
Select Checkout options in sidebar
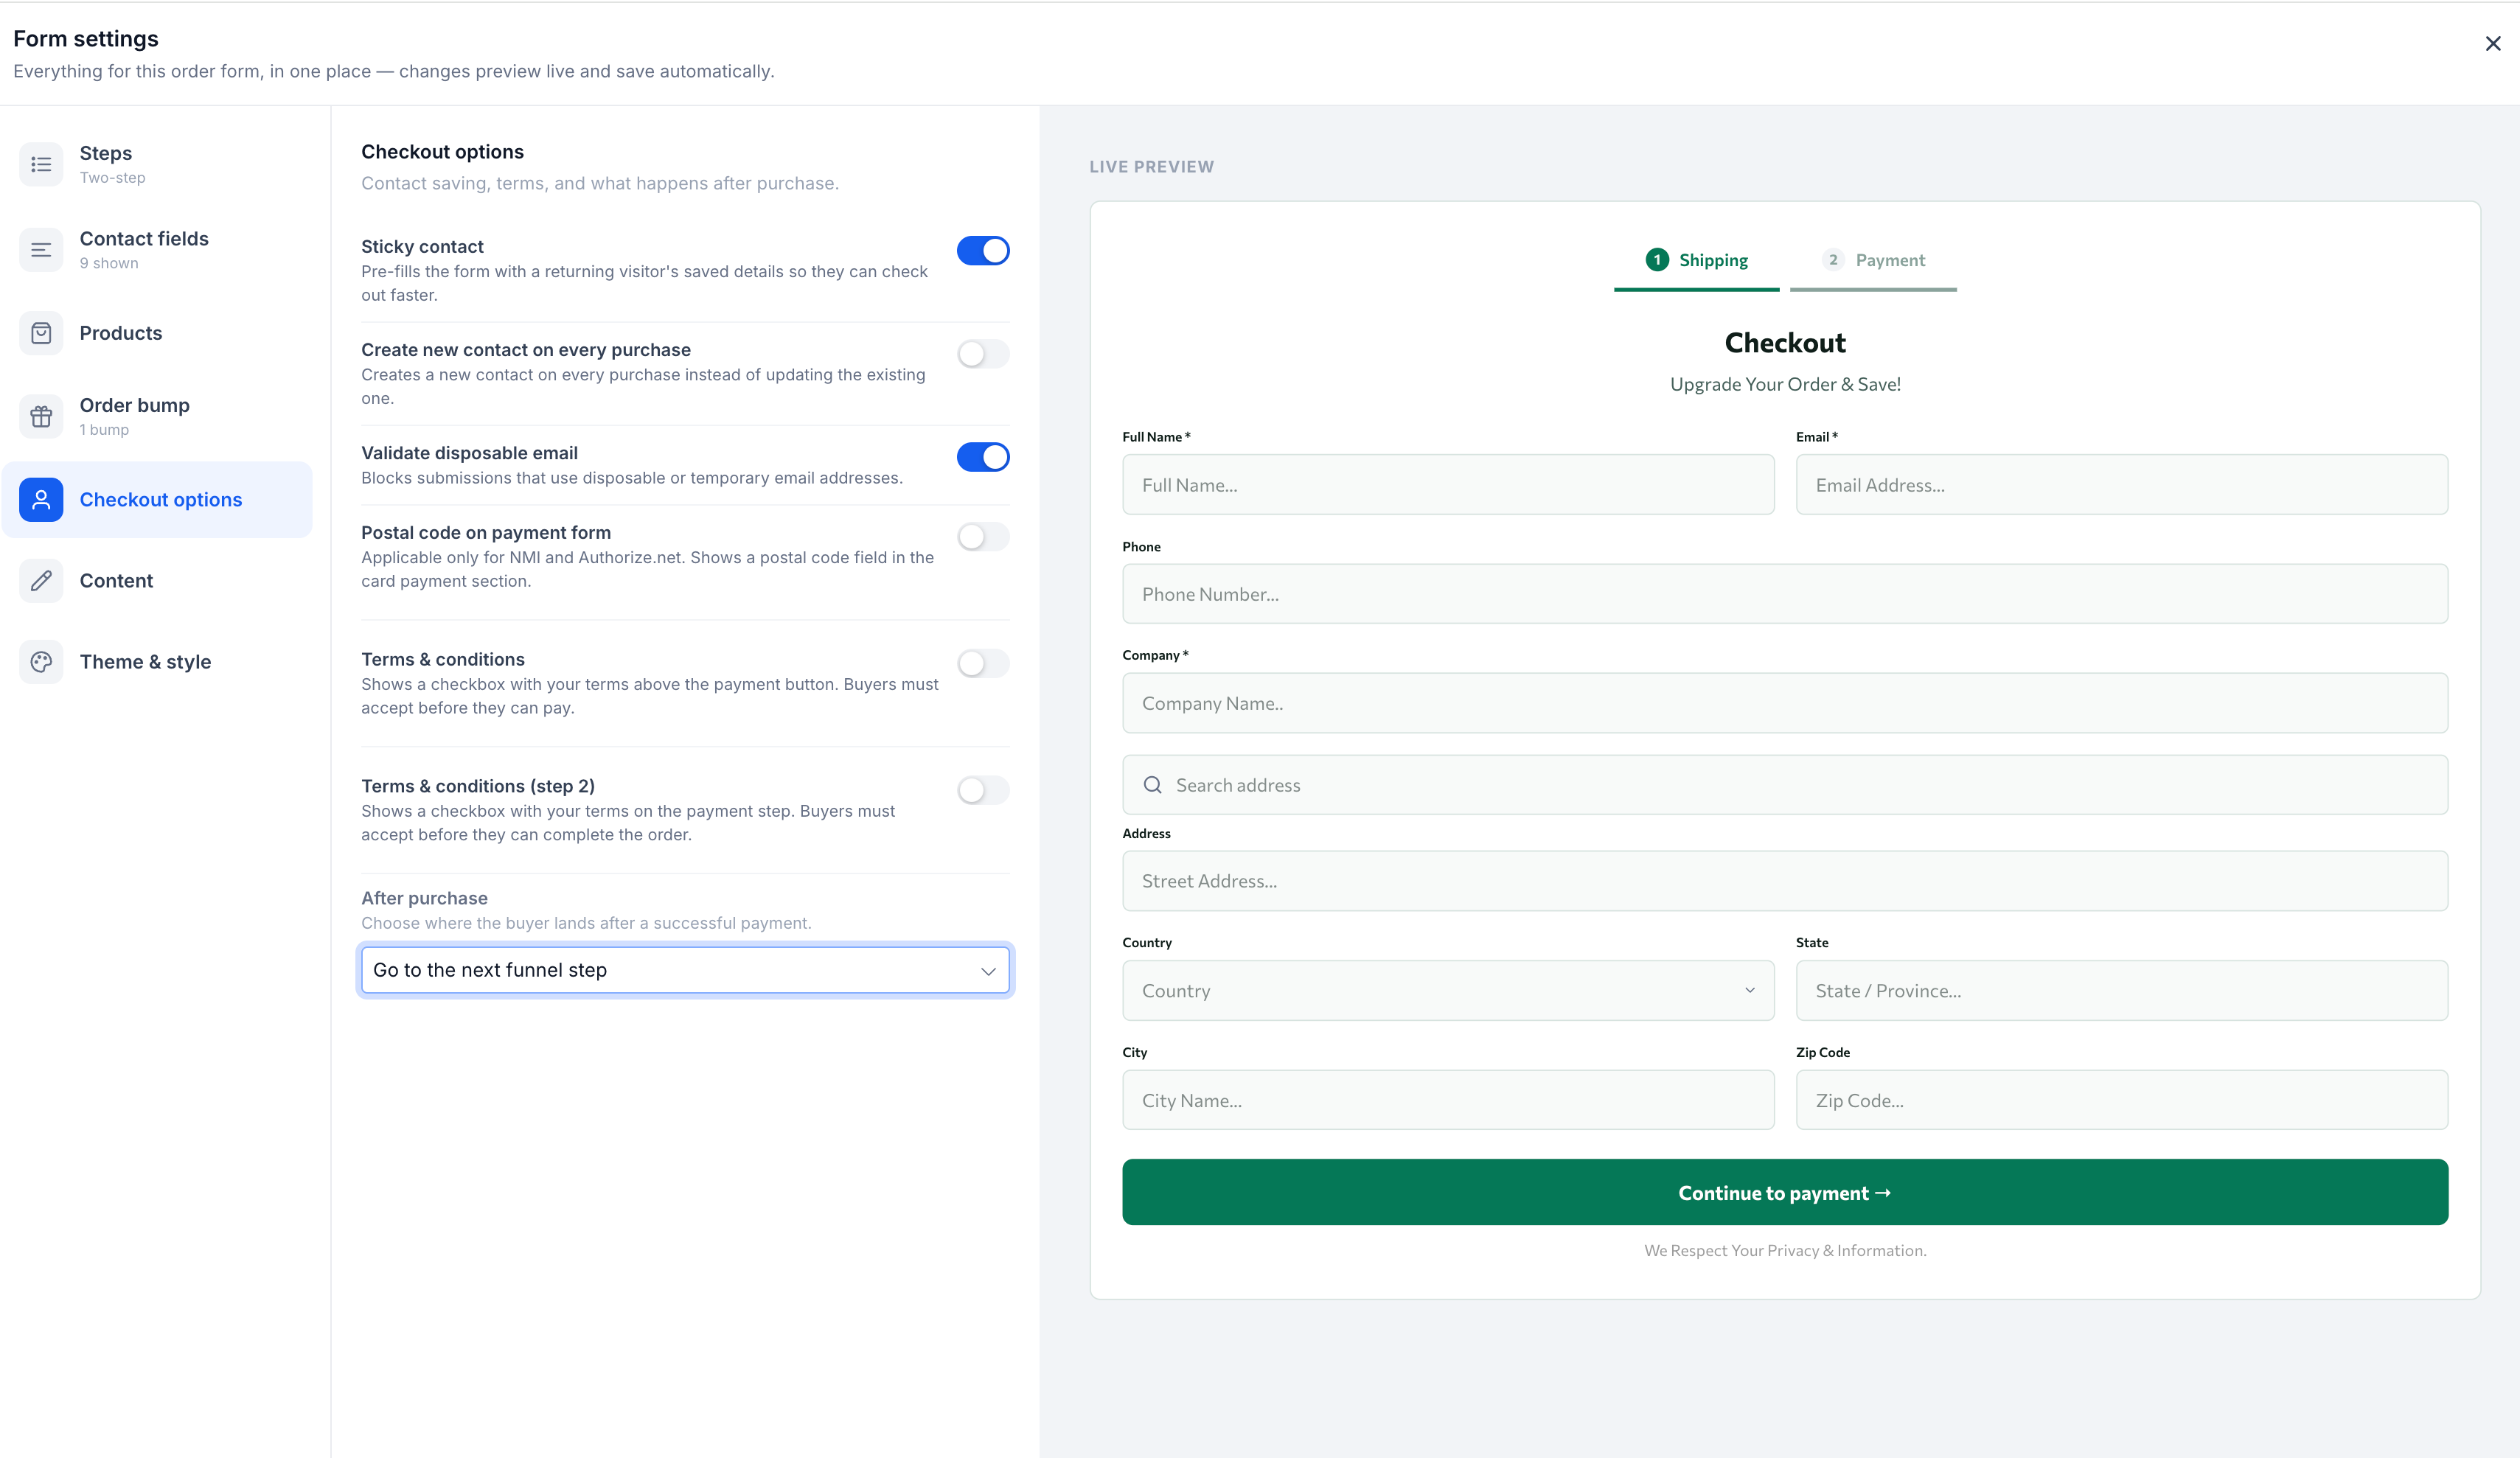coord(157,500)
